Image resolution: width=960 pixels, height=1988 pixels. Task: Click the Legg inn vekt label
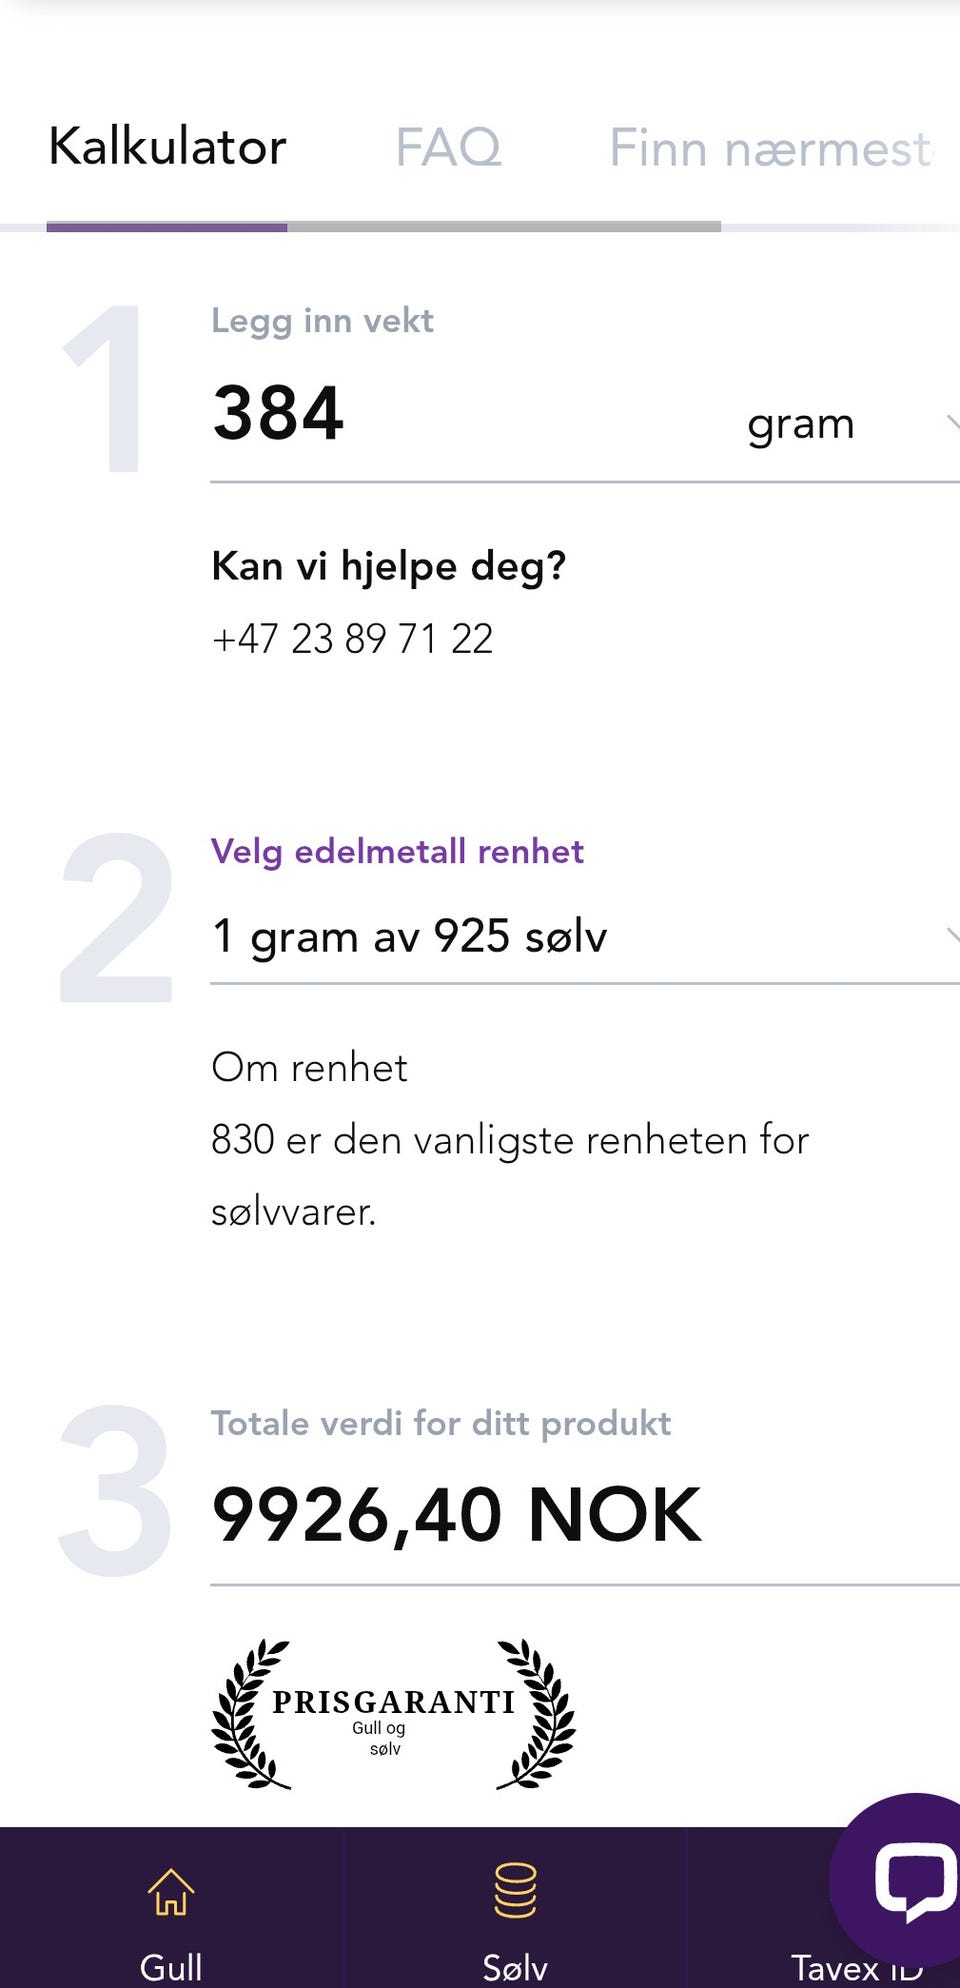(x=322, y=321)
